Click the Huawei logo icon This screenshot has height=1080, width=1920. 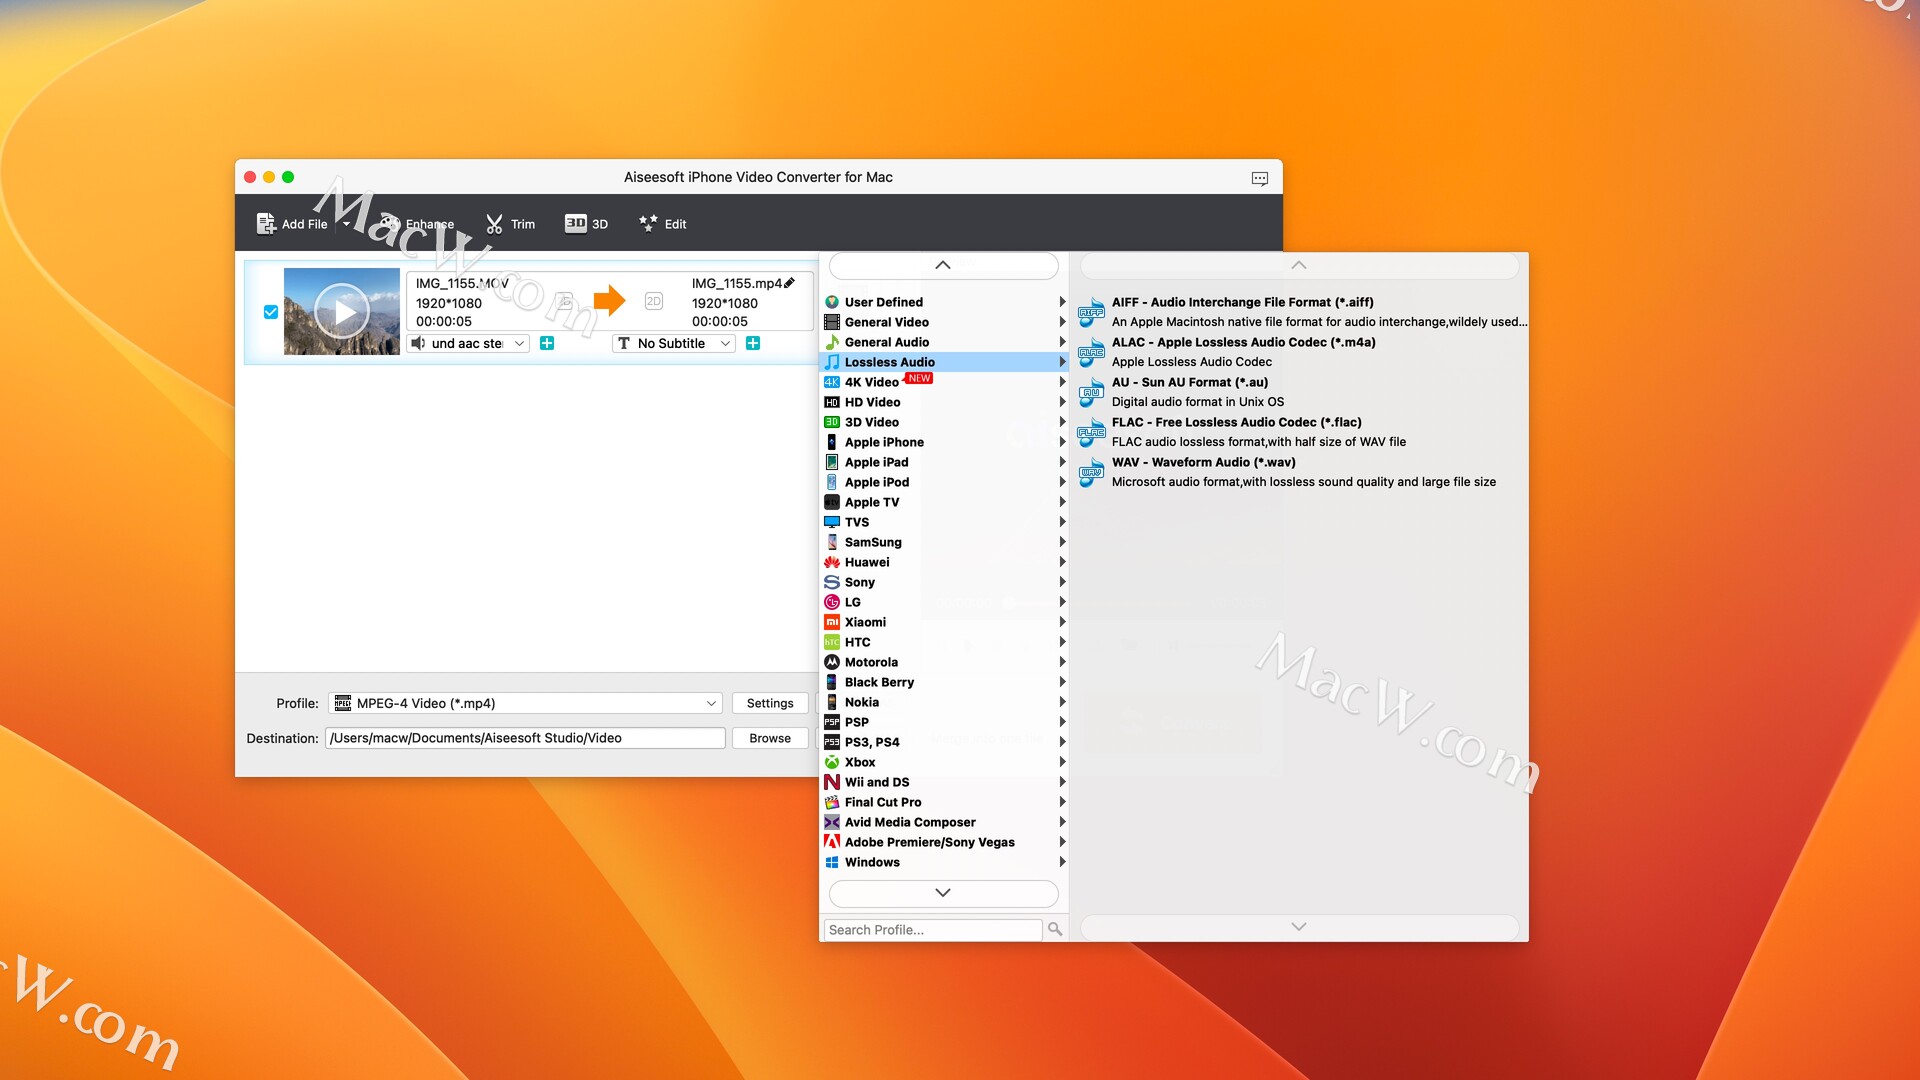[832, 562]
